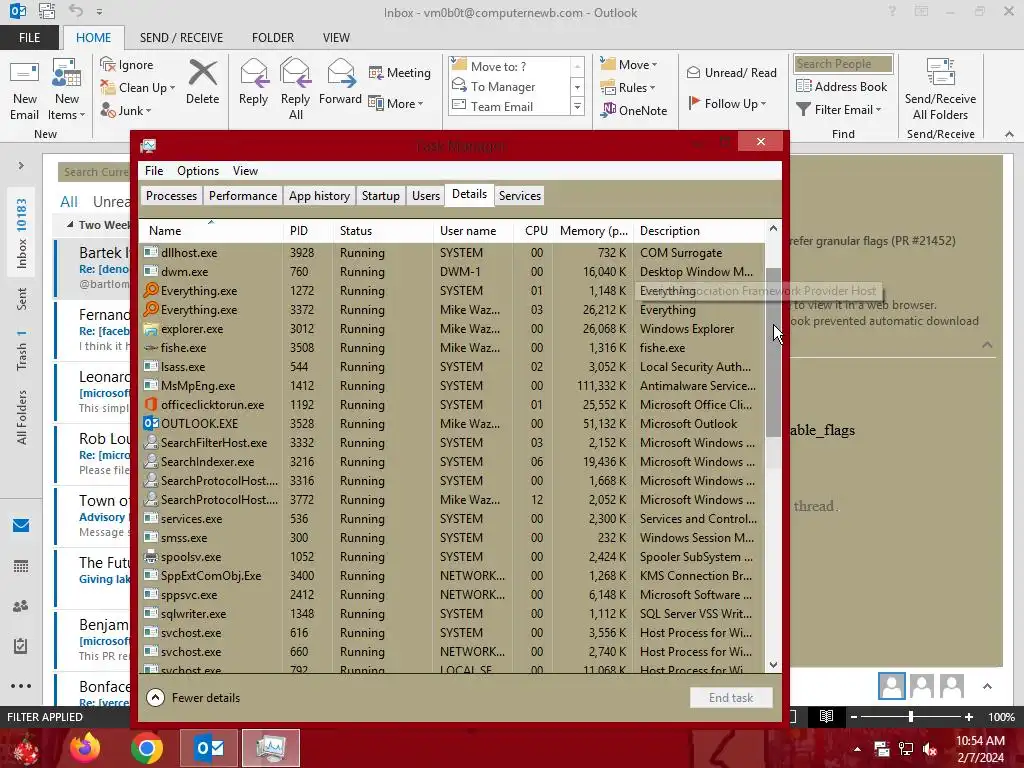
Task: Click the Inbox 10183 folder in the collapsed pane
Action: coord(22,233)
